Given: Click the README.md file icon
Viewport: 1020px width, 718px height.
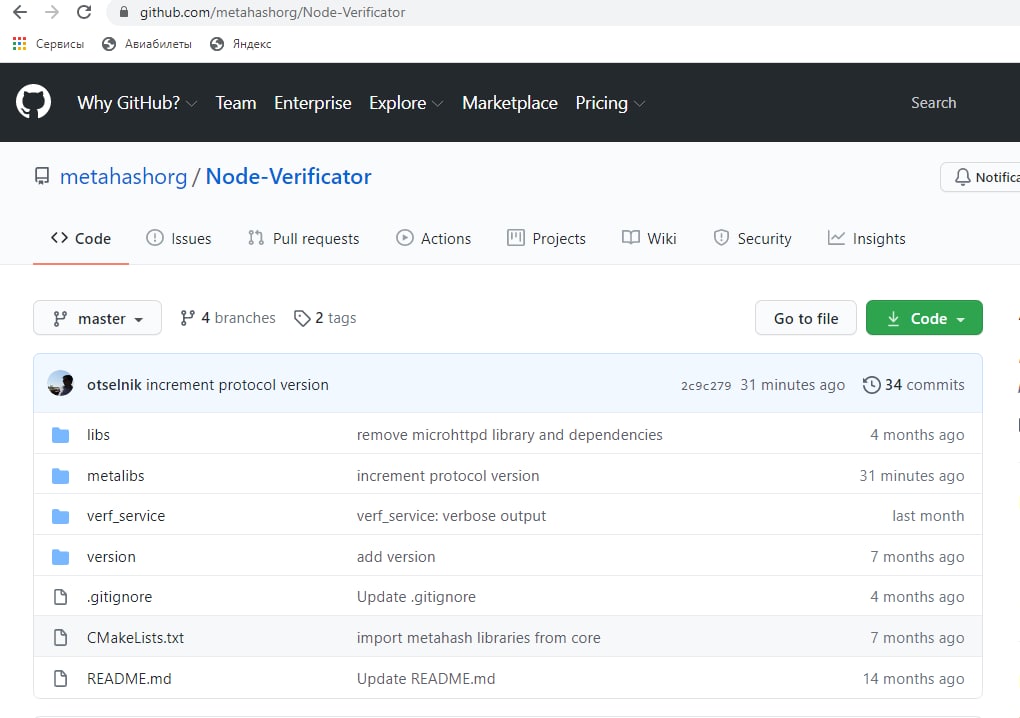Looking at the screenshot, I should [60, 678].
